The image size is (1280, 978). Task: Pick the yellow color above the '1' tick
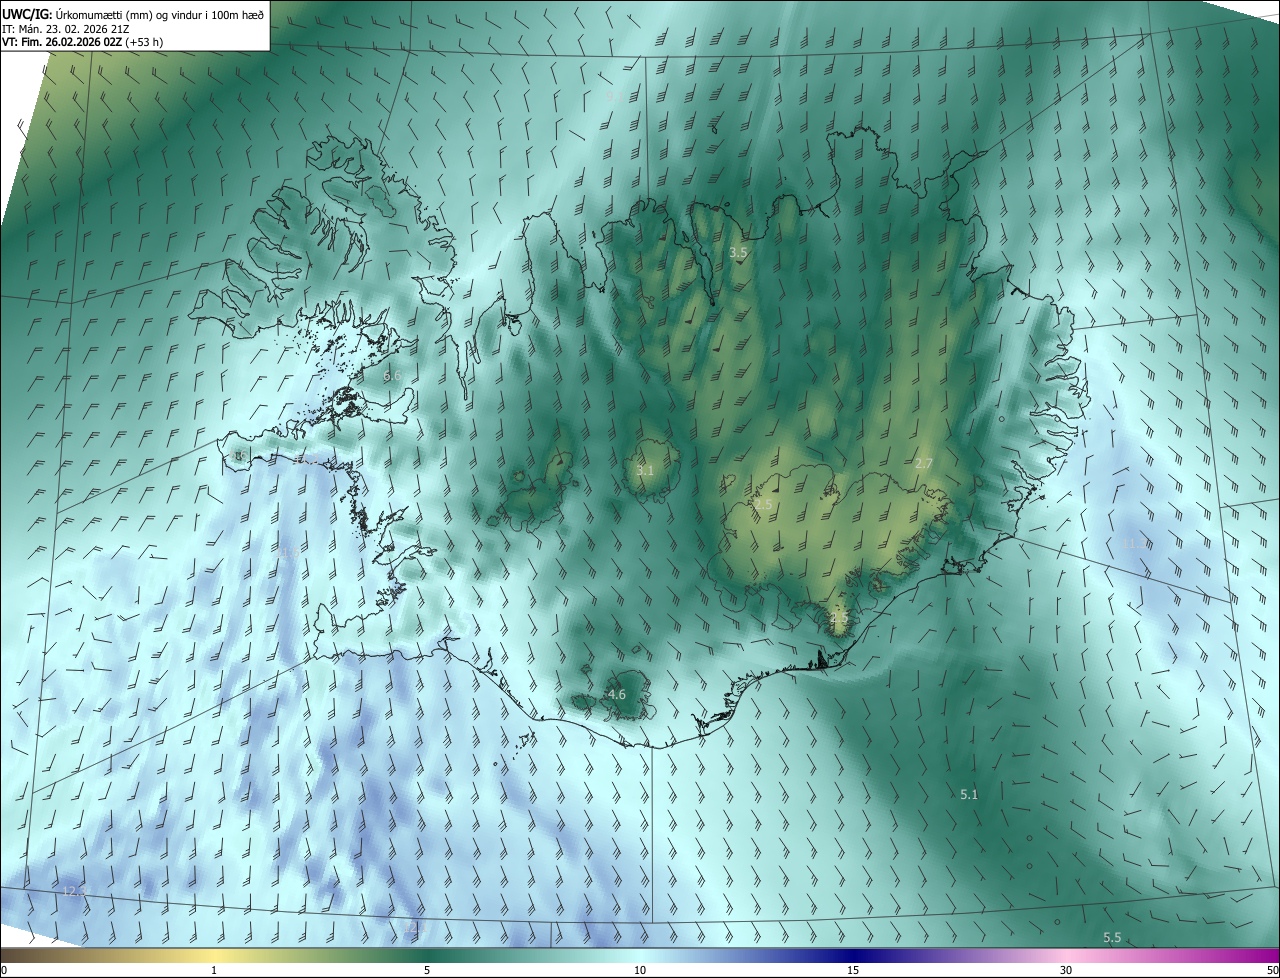point(214,955)
